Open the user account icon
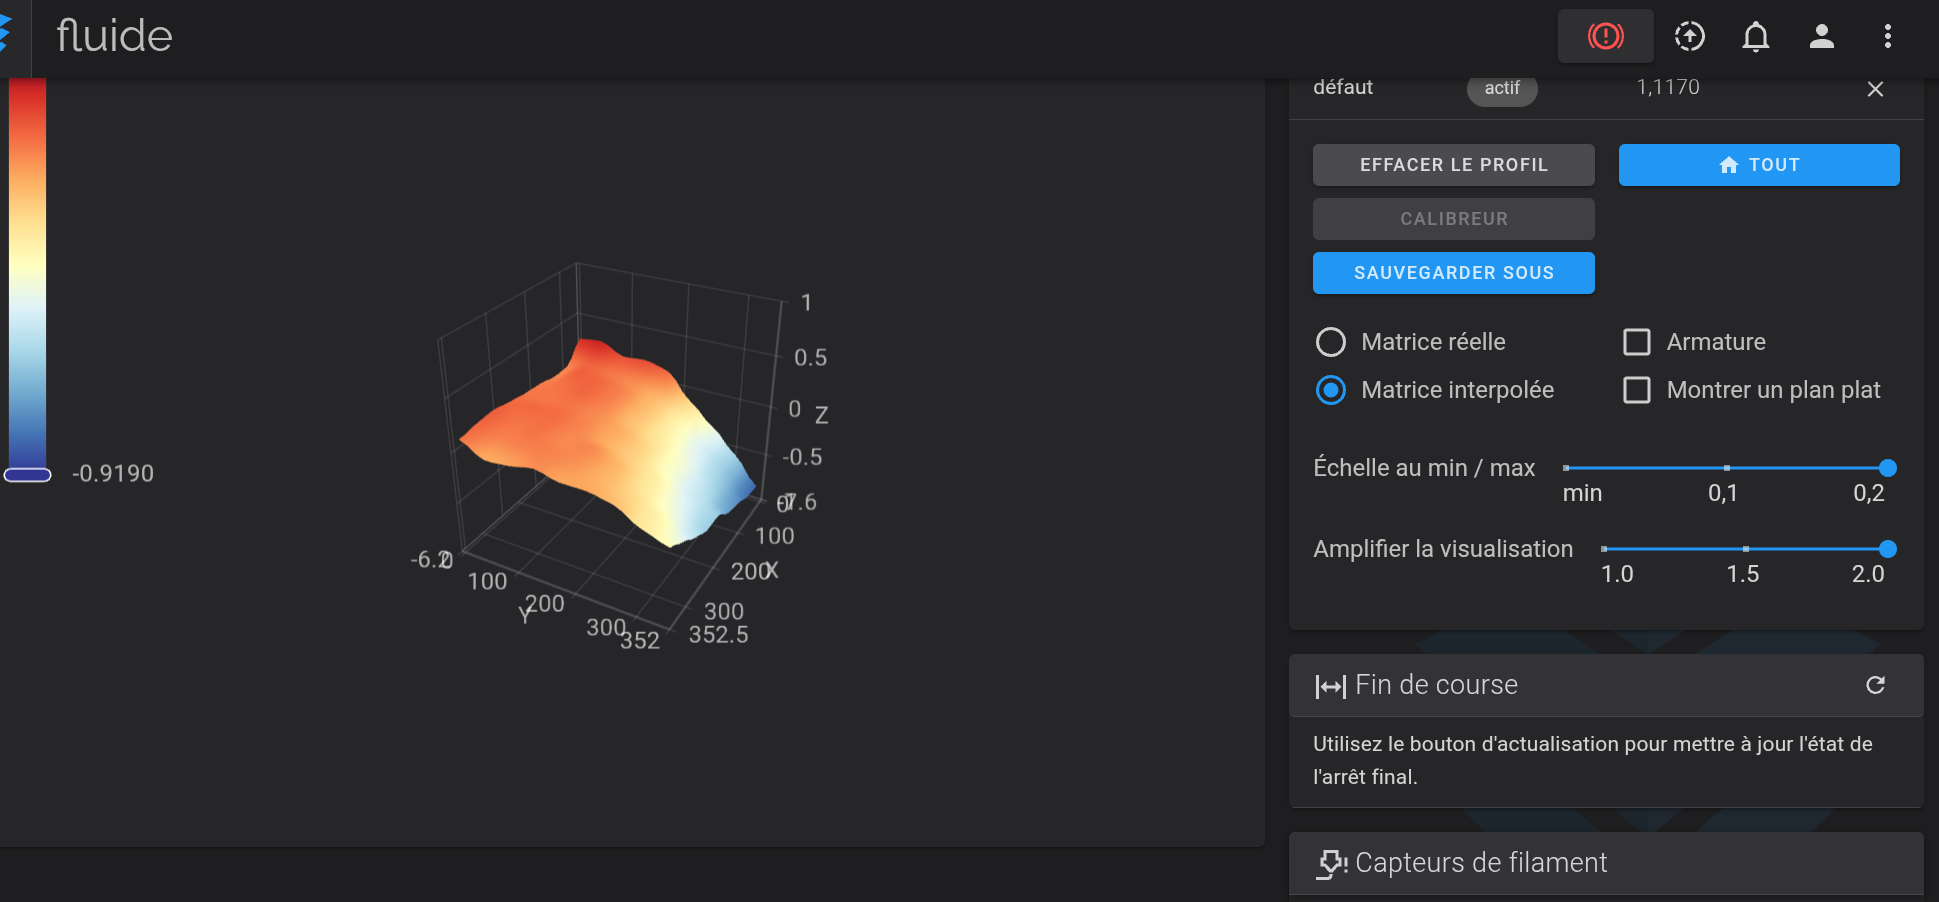1939x902 pixels. [1821, 37]
